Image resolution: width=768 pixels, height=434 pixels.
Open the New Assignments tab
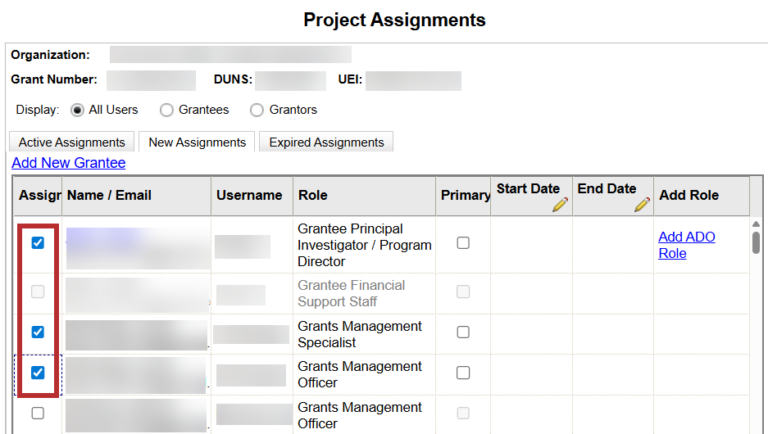click(x=196, y=142)
